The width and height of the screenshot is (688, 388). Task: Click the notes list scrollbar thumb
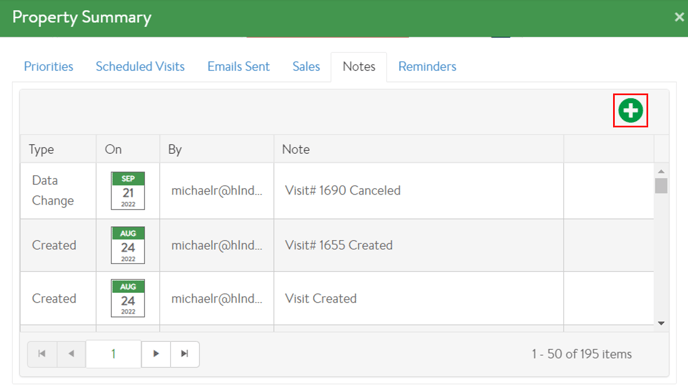pyautogui.click(x=661, y=186)
